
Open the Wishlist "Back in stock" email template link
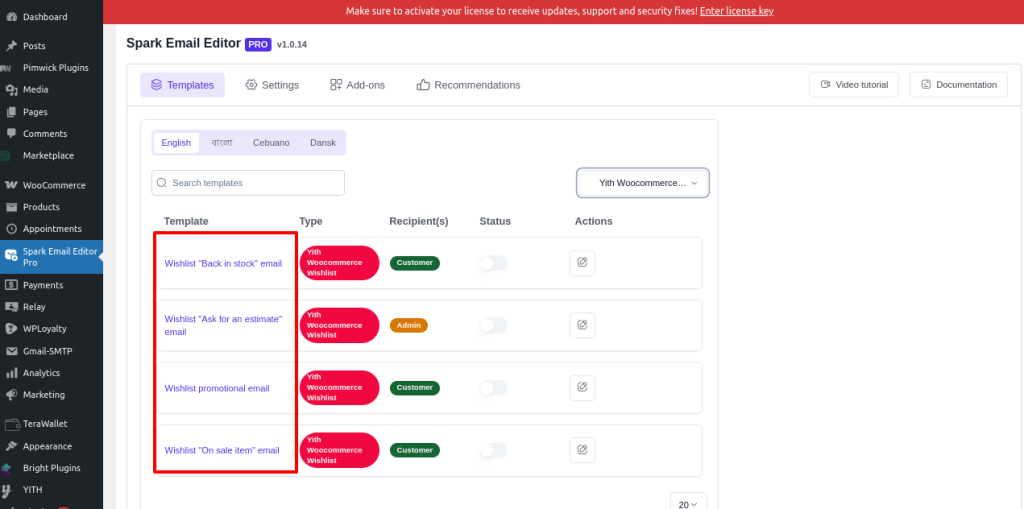[x=223, y=263]
